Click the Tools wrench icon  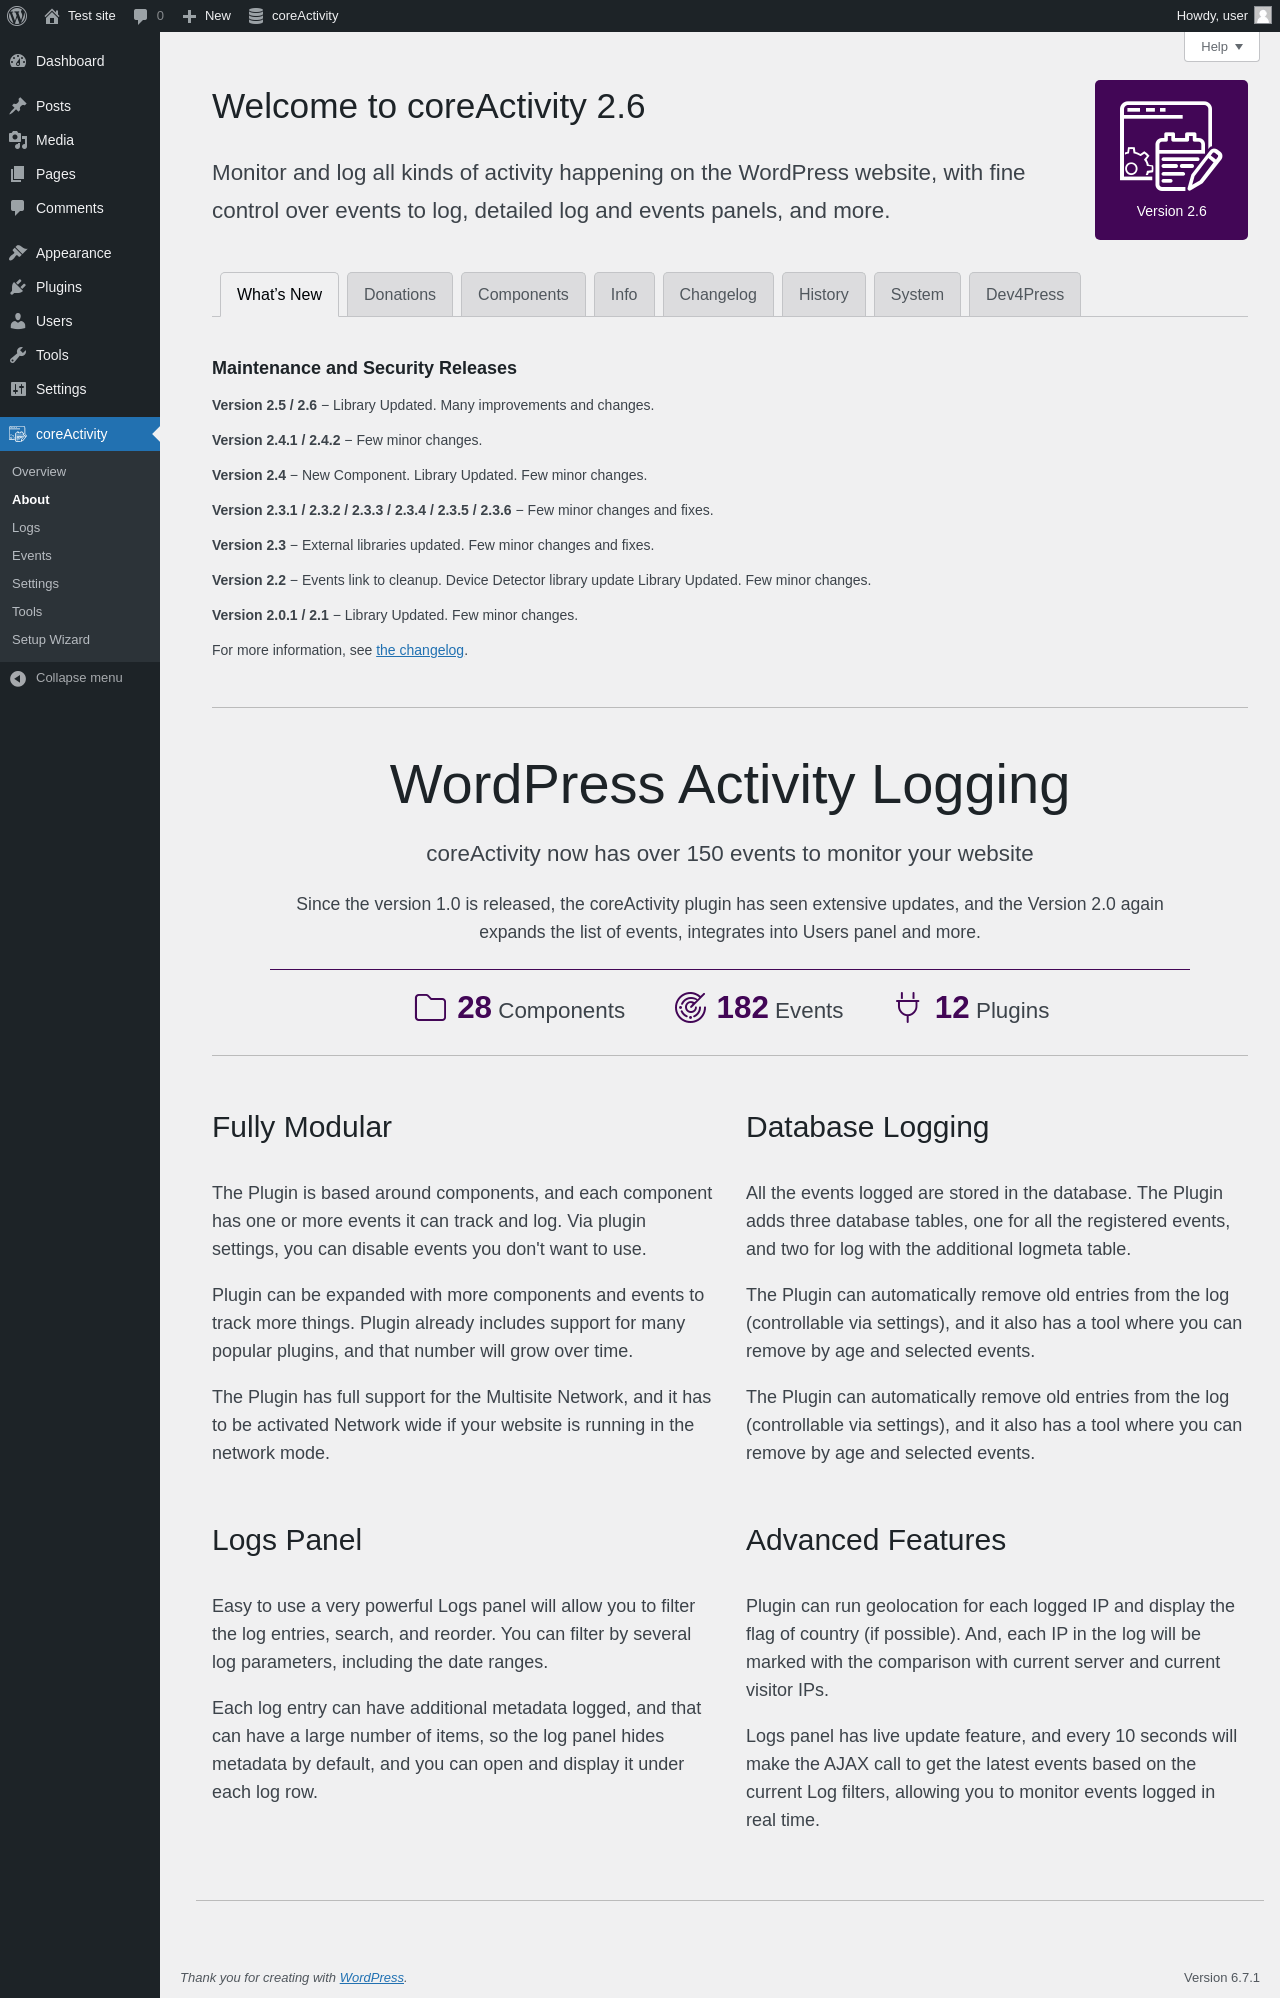pyautogui.click(x=18, y=355)
